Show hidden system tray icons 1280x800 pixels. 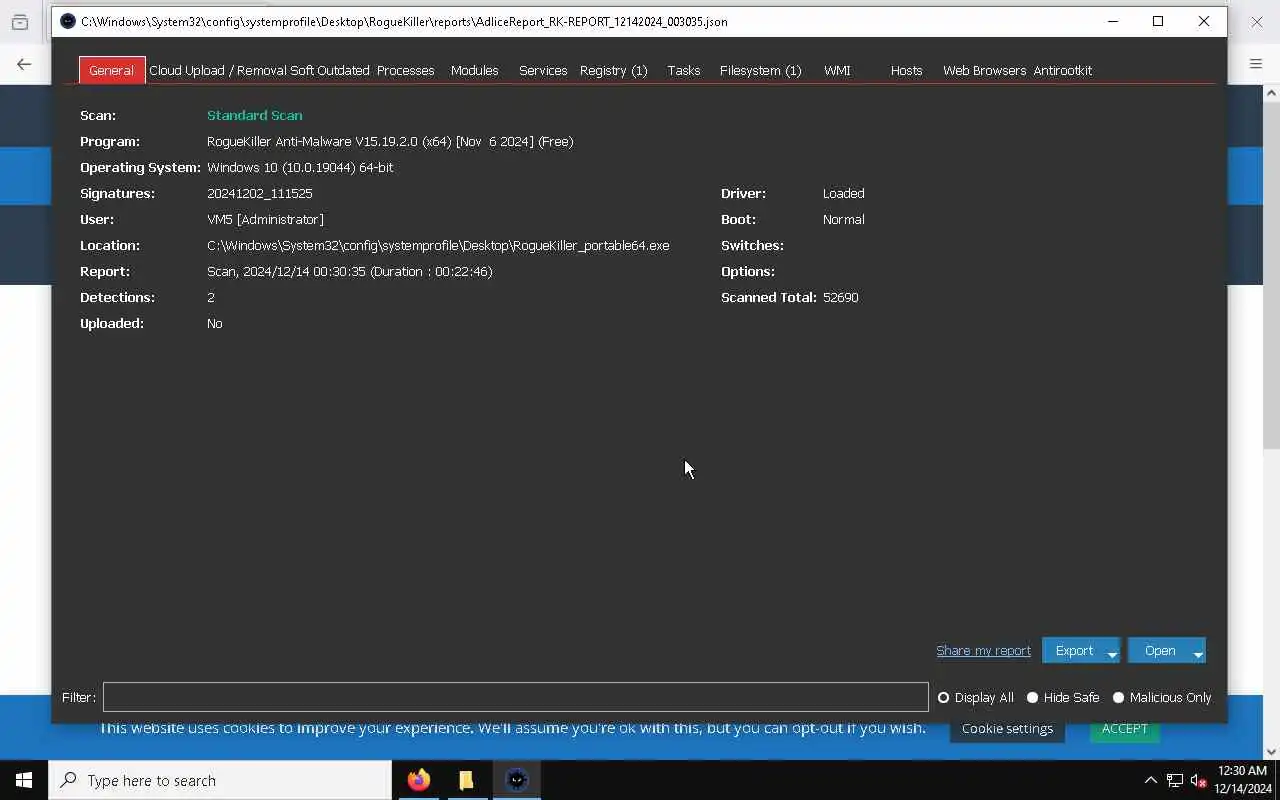pyautogui.click(x=1150, y=780)
